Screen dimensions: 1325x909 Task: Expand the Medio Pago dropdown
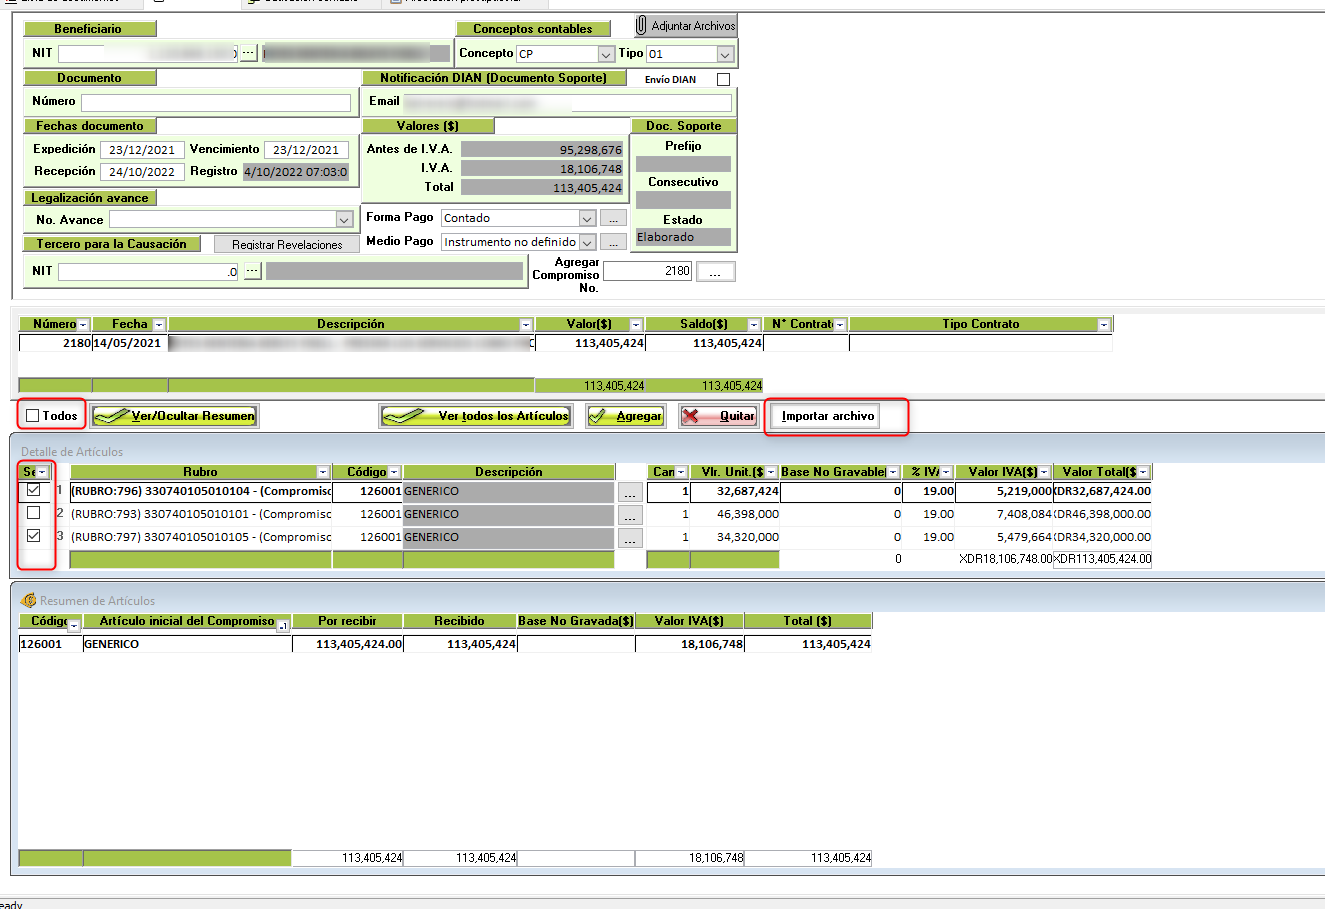point(587,242)
